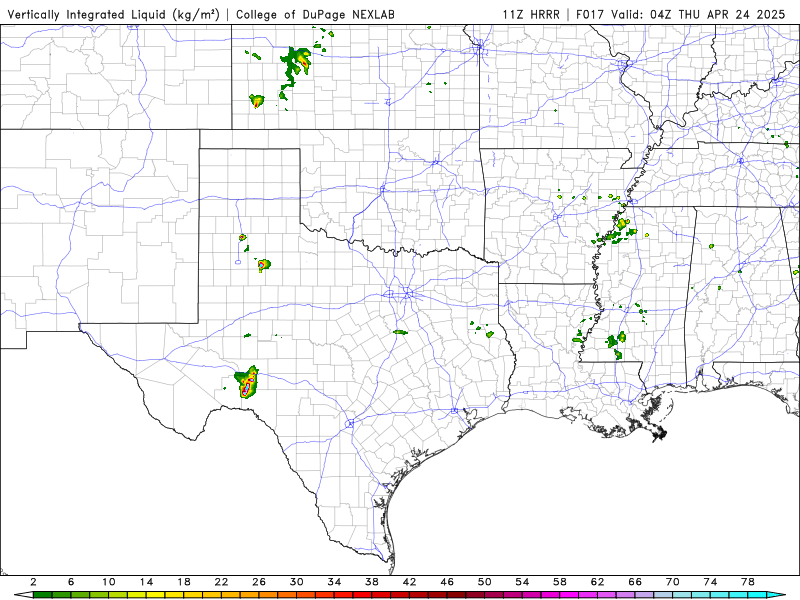Pick the cyan colorbar swatch below '78'

click(757, 595)
